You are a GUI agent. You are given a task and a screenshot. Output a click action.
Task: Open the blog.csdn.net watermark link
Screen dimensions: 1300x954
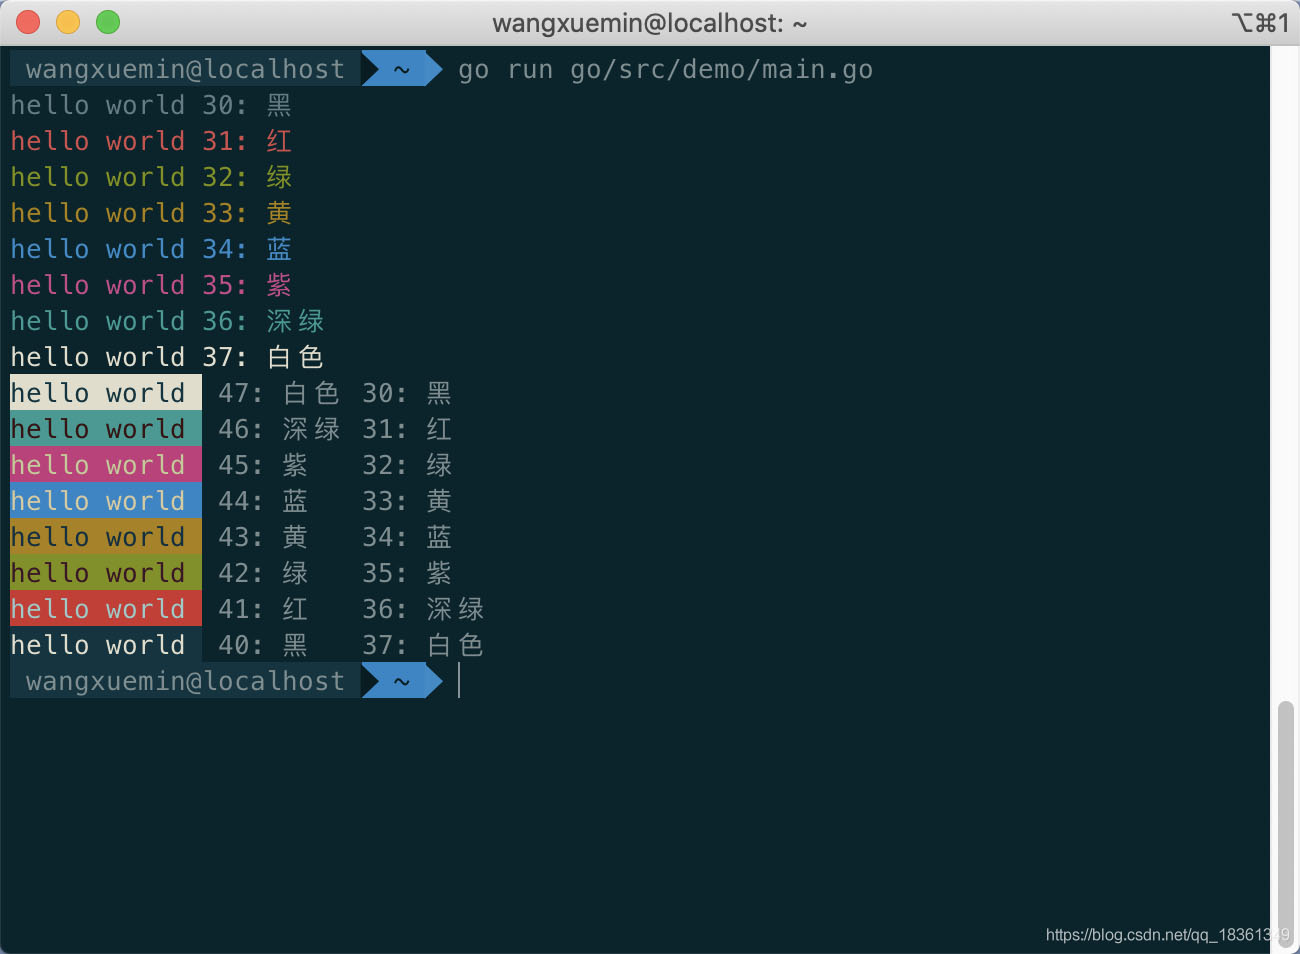click(1166, 935)
